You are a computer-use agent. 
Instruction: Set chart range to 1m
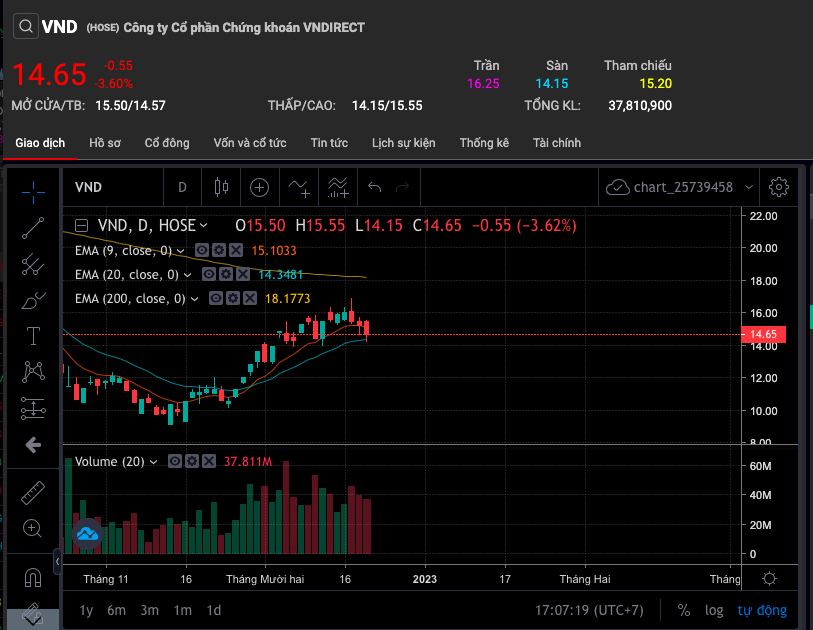click(x=183, y=610)
